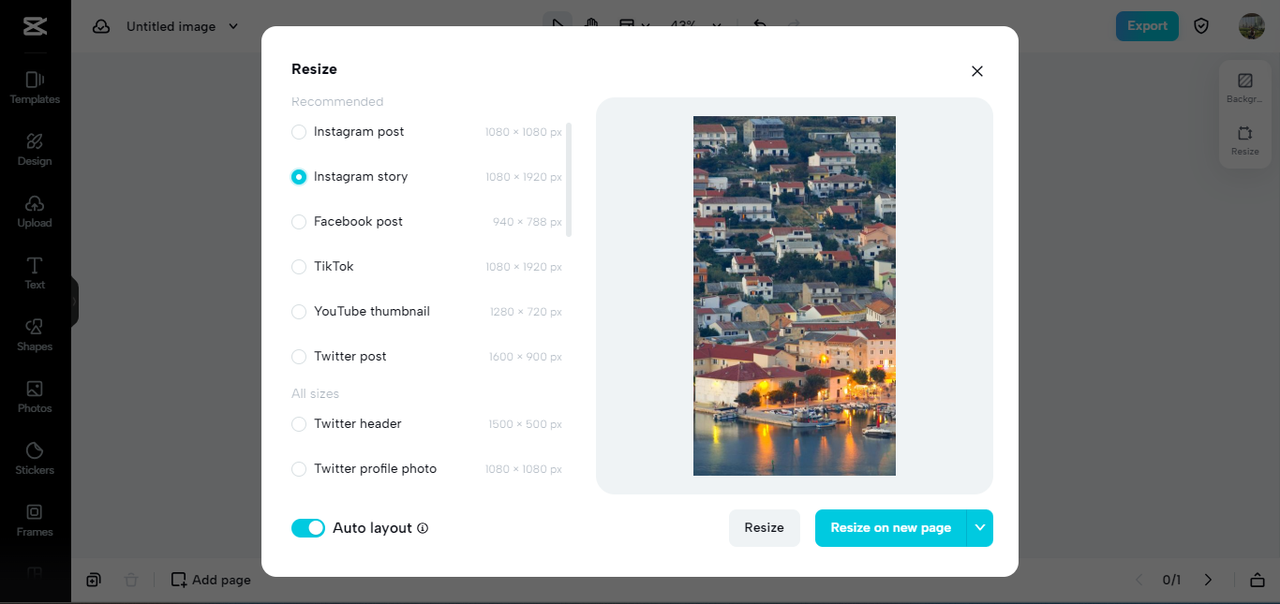
Task: Toggle the Auto layout switch
Action: tap(308, 528)
